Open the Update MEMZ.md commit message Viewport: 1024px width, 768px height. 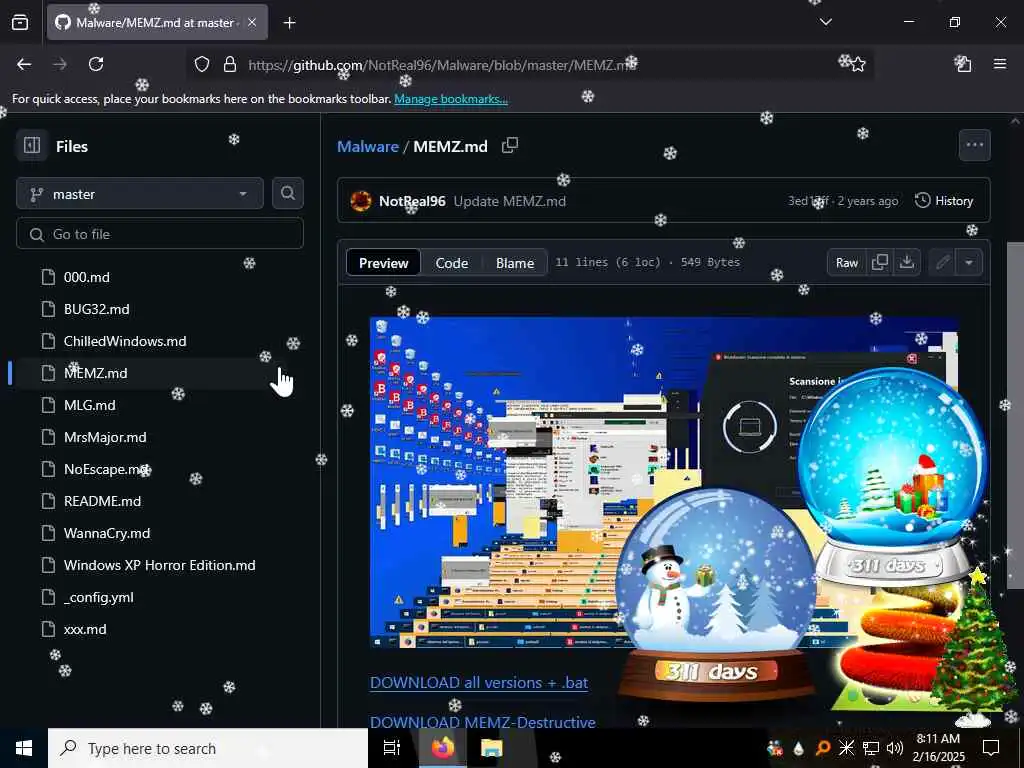(509, 201)
